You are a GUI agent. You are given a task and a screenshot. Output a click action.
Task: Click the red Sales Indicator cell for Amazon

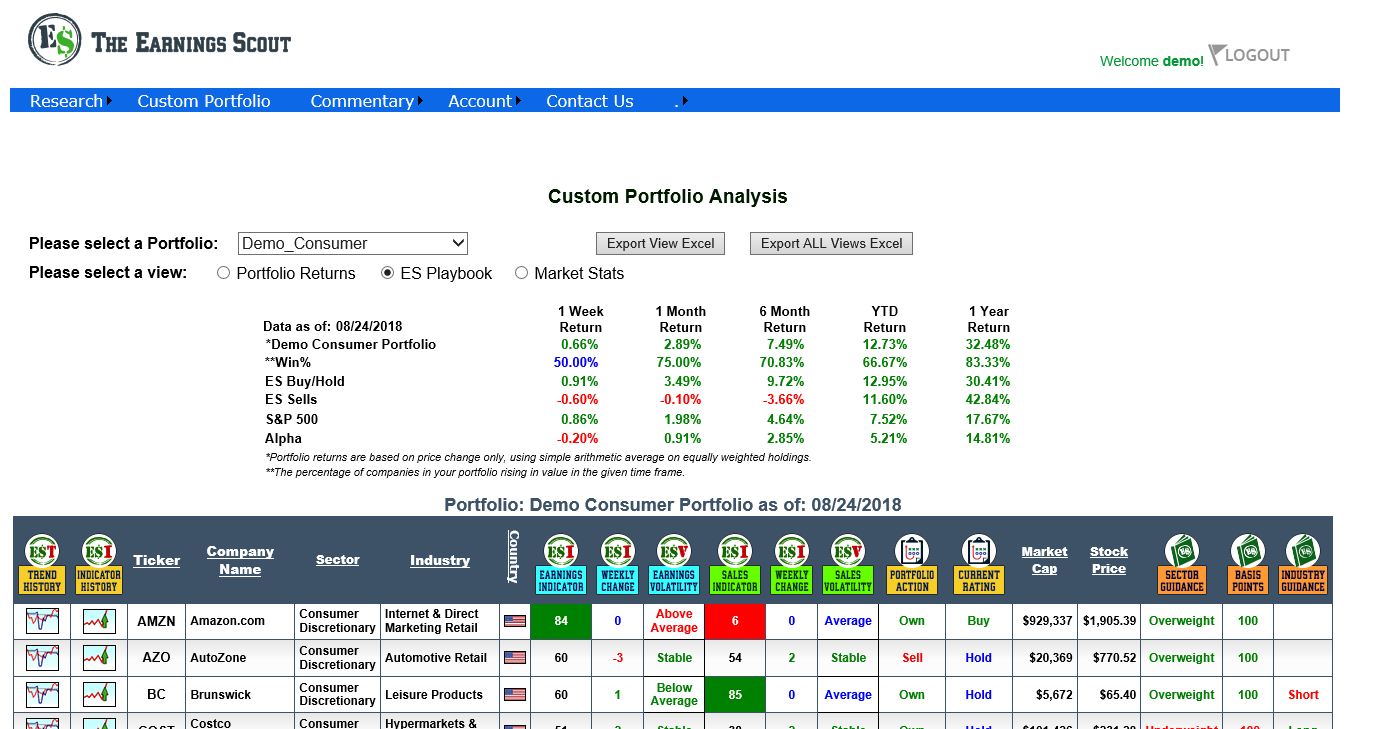coord(735,621)
